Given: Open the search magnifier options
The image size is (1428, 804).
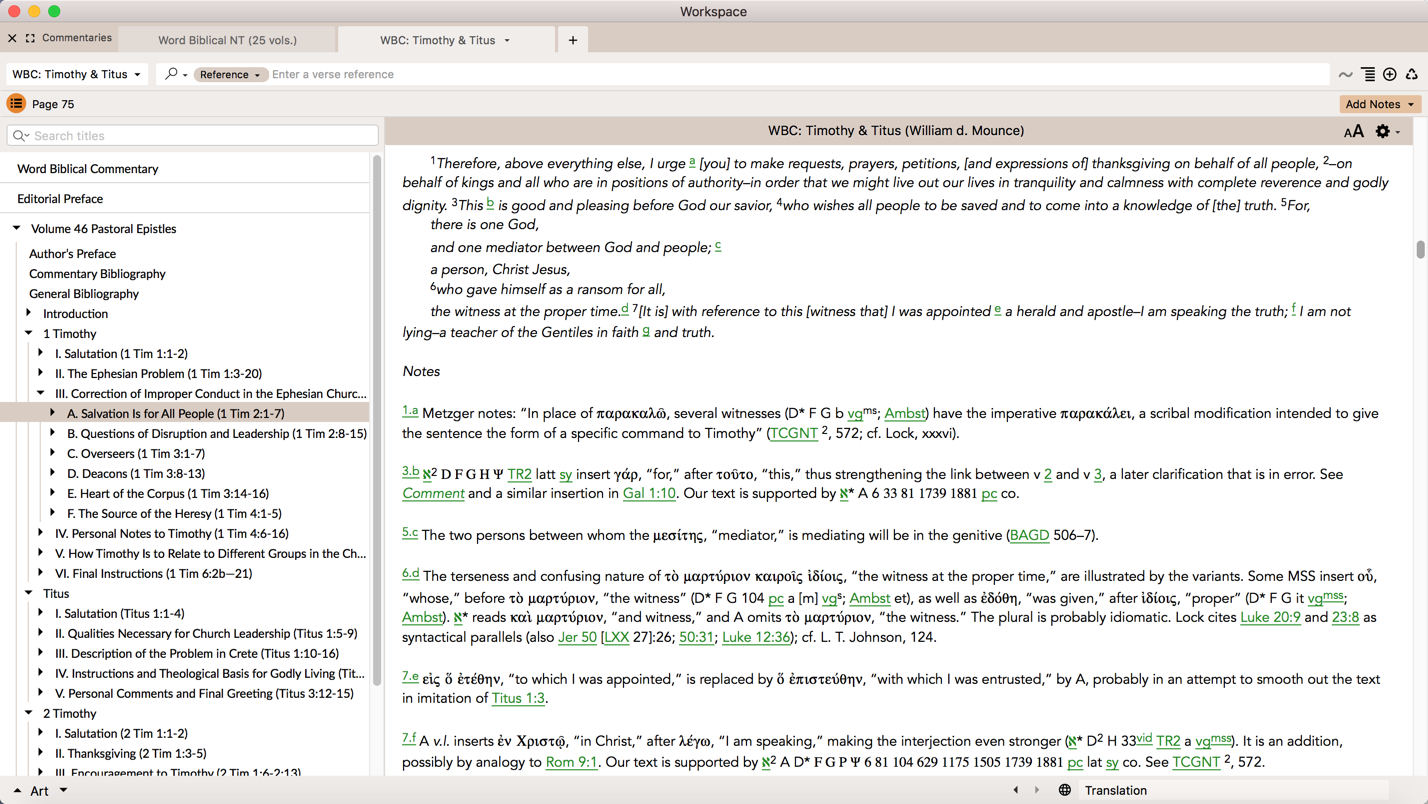Looking at the screenshot, I should tap(176, 74).
